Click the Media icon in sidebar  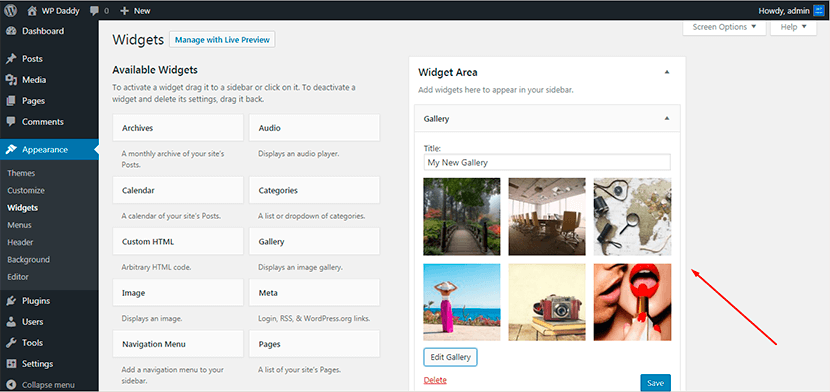click(11, 80)
